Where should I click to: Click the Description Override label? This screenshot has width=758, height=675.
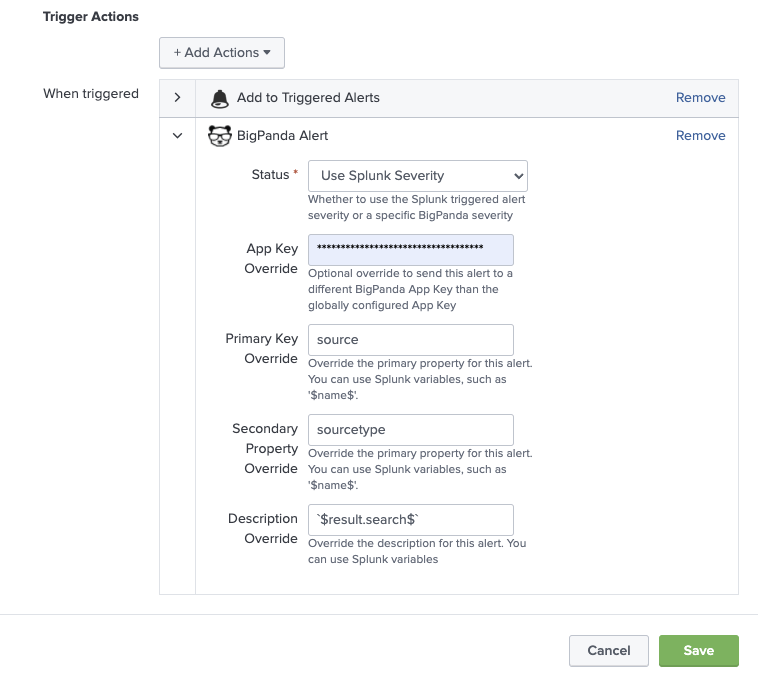pyautogui.click(x=263, y=528)
